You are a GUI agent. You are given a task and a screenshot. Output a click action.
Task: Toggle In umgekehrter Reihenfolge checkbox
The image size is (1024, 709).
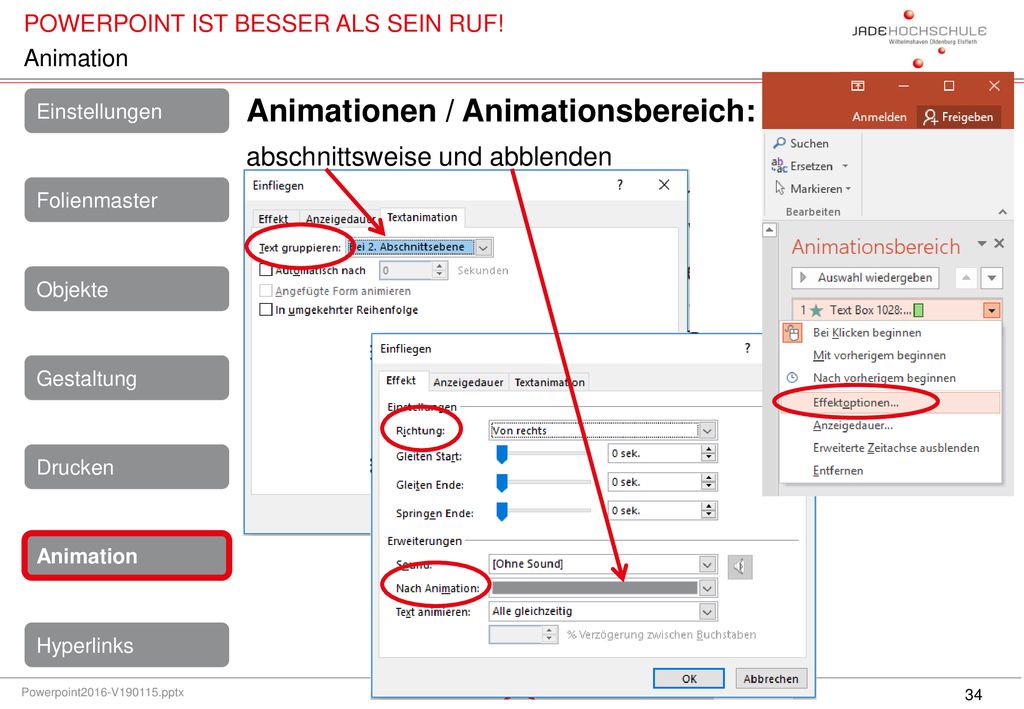266,309
